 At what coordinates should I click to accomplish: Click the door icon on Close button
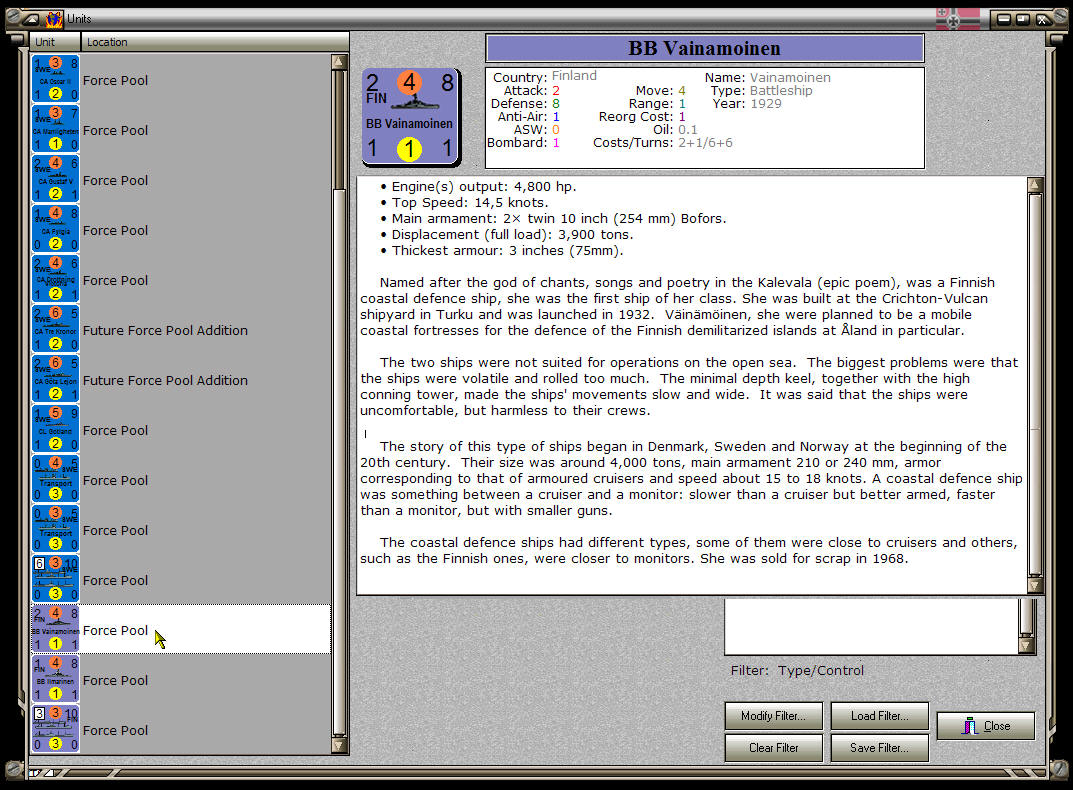pos(970,726)
